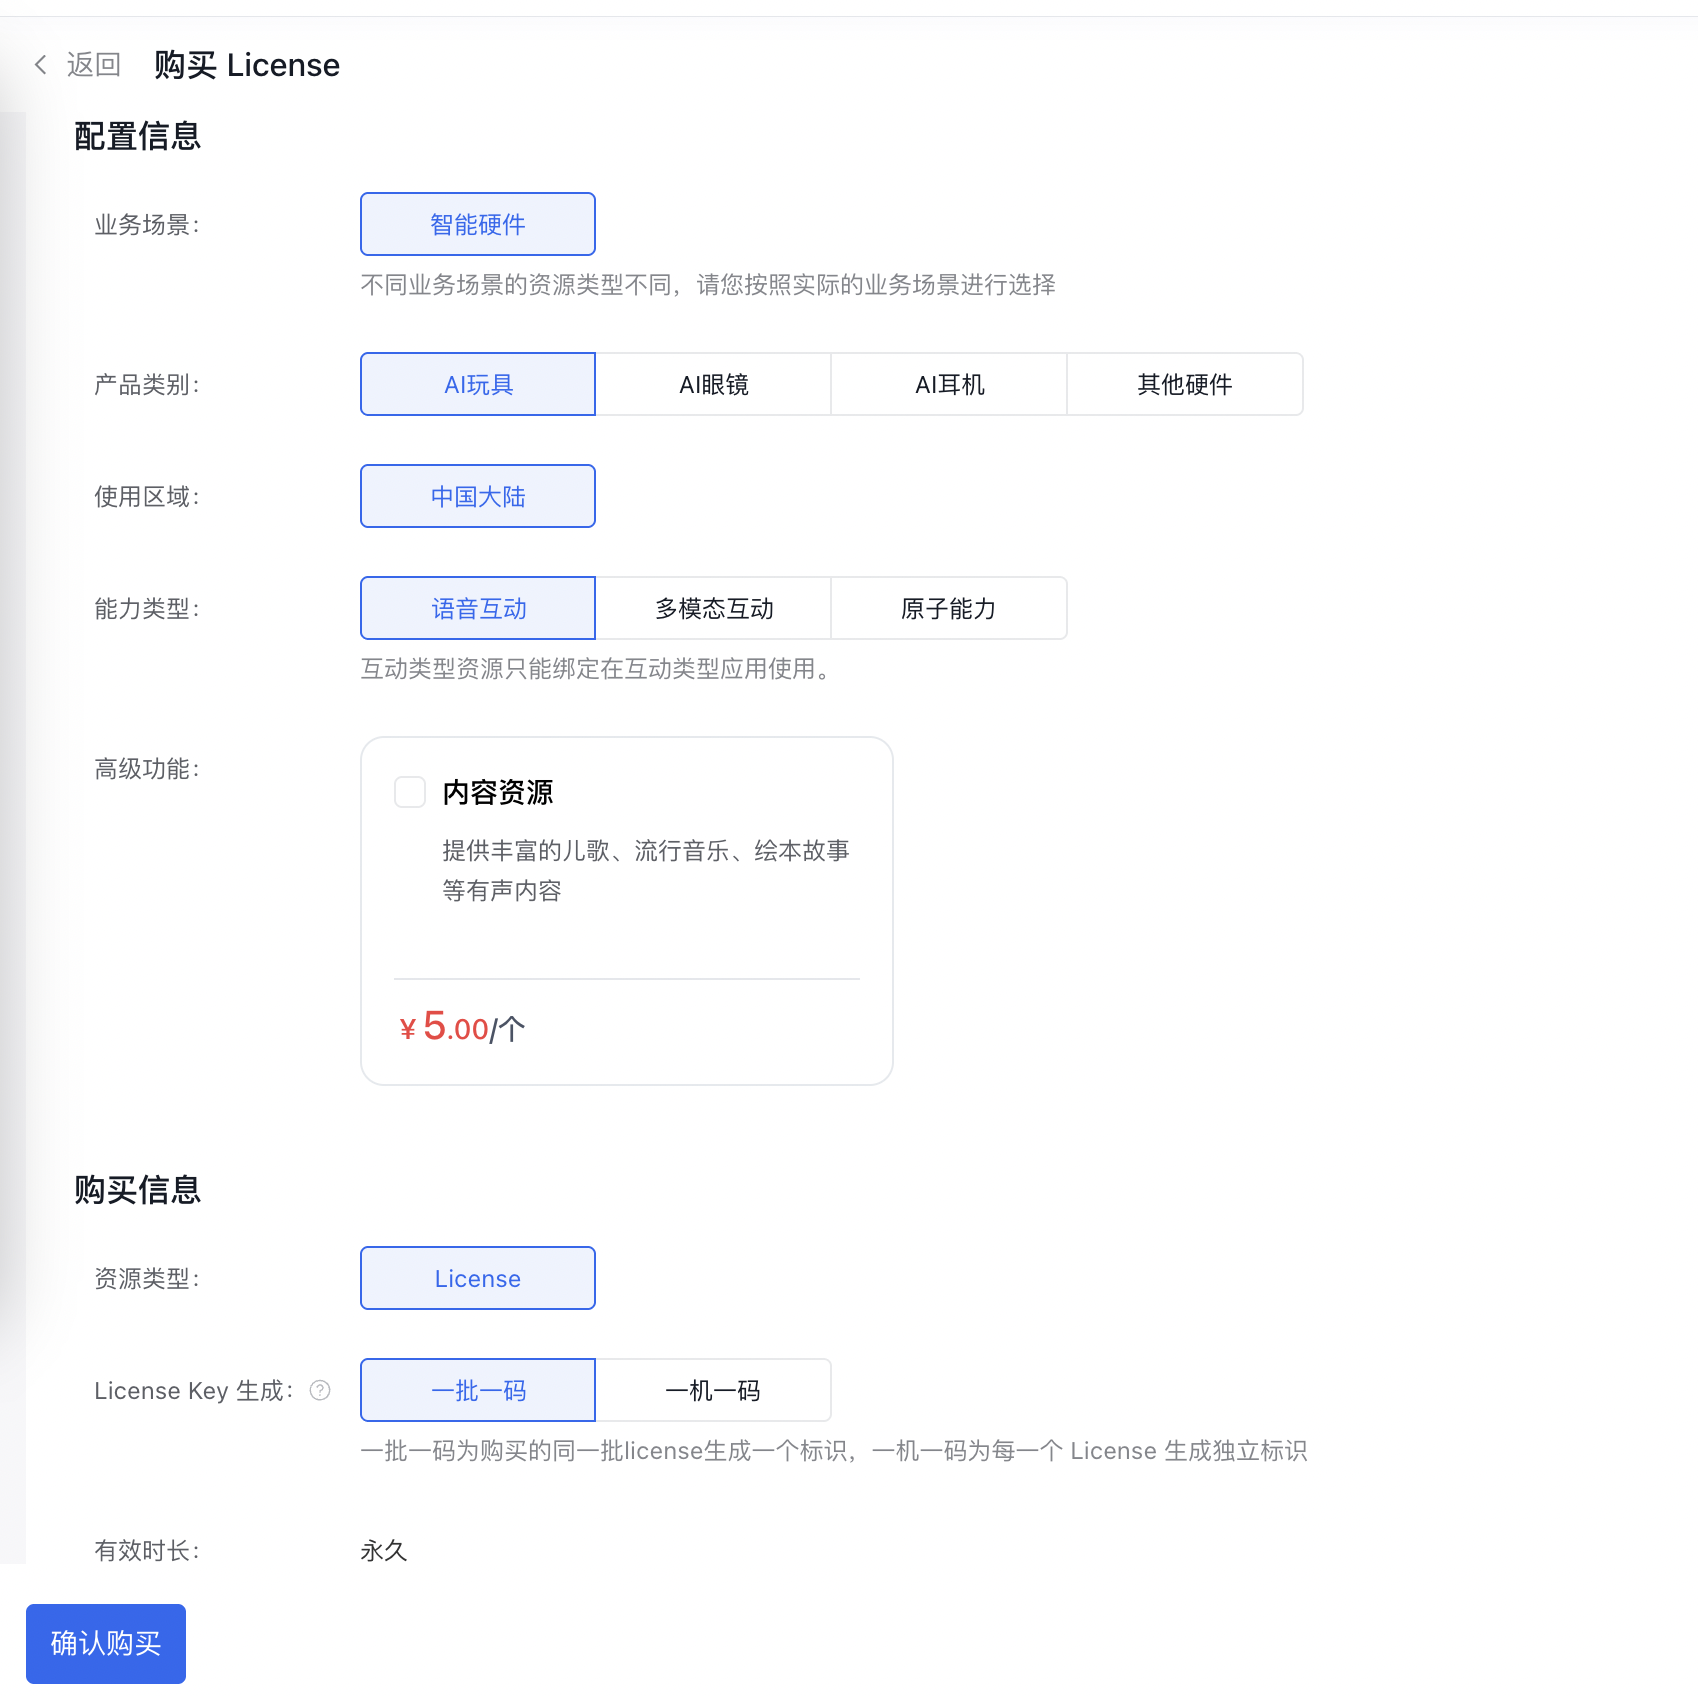Click the 产品类别 field label
Image resolution: width=1698 pixels, height=1696 pixels.
[x=147, y=385]
